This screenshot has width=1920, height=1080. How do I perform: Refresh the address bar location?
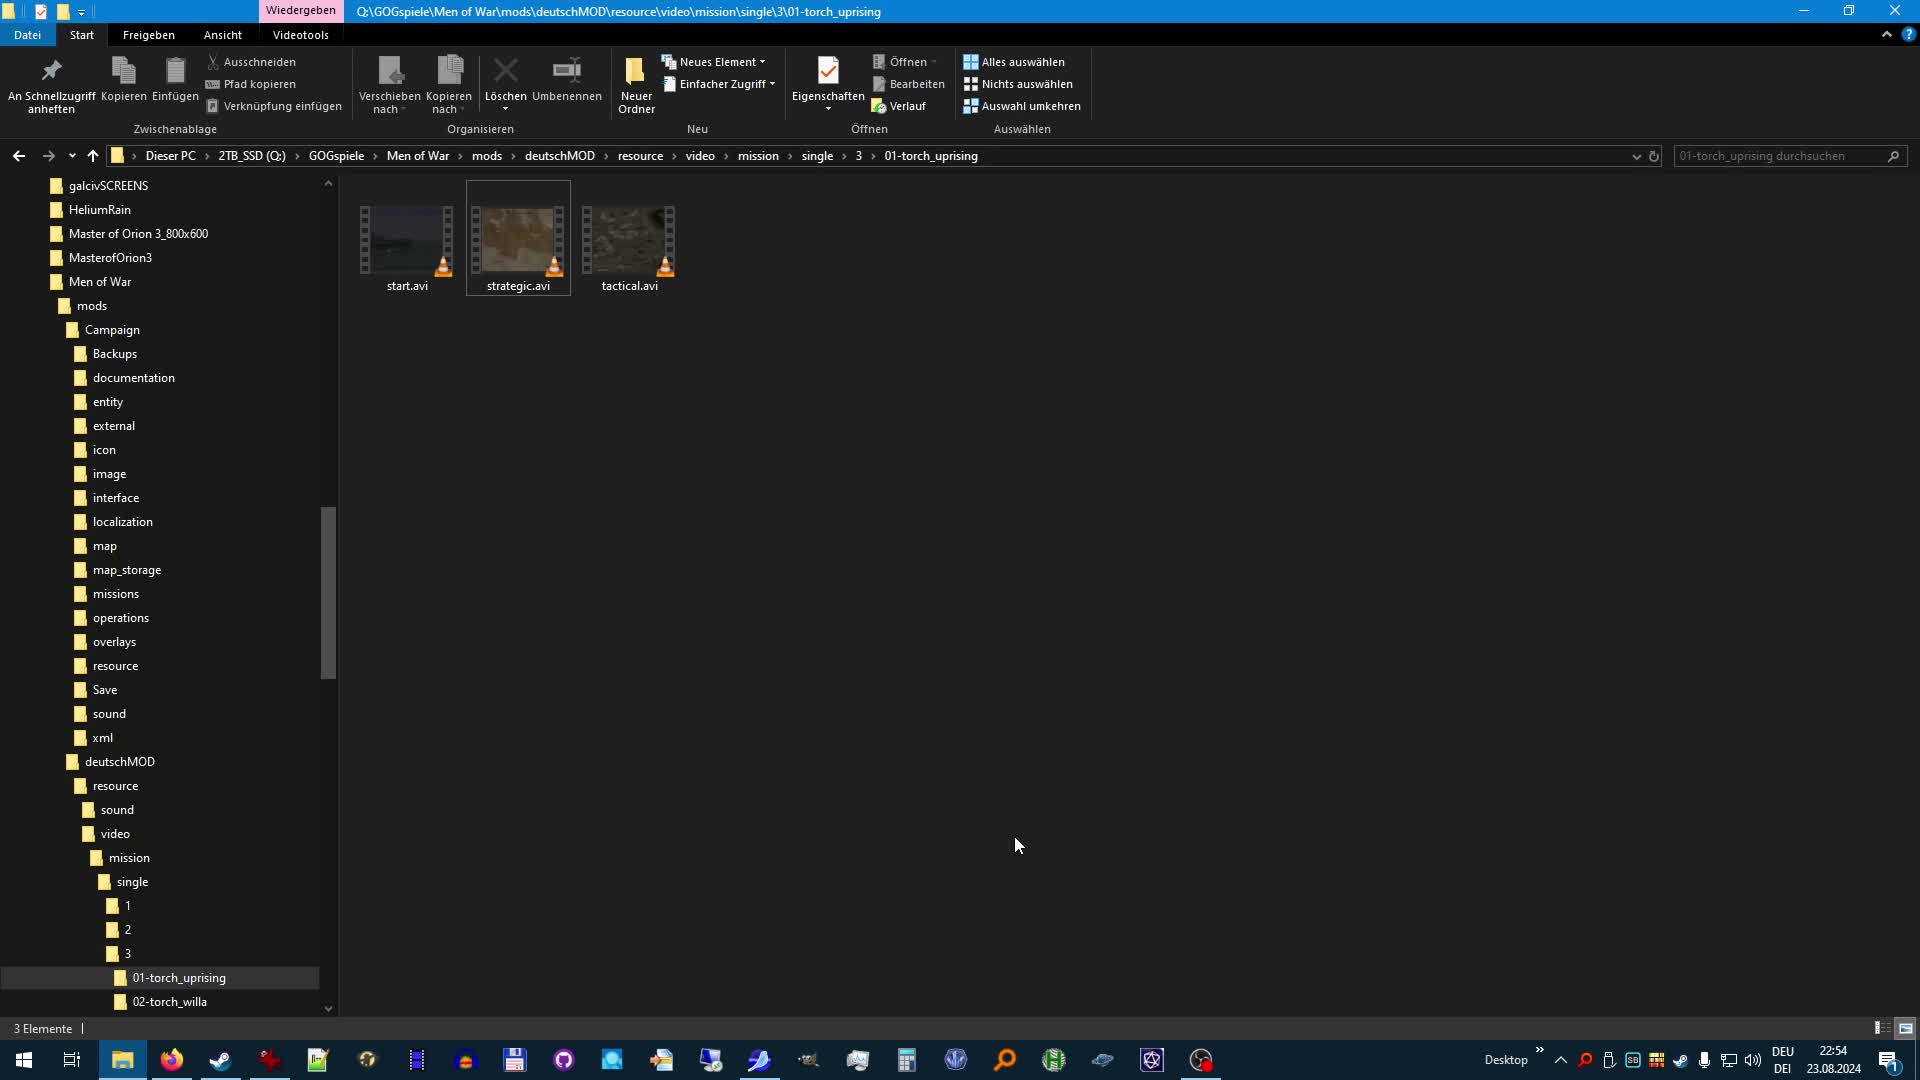click(x=1654, y=156)
